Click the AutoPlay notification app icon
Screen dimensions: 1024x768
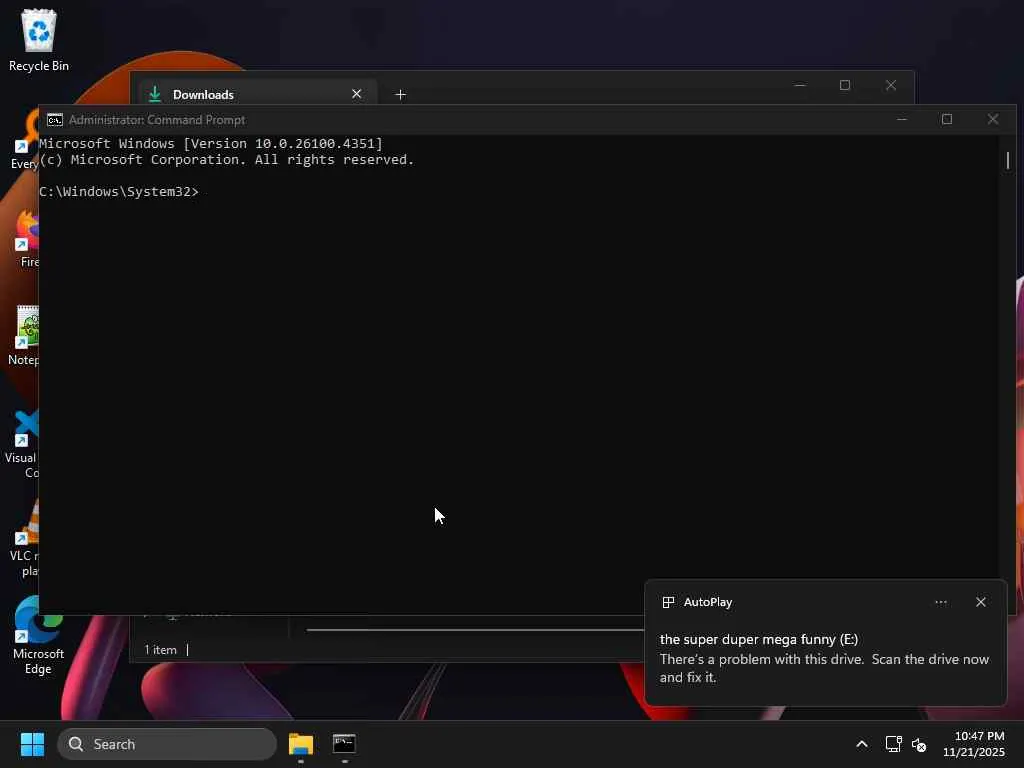pyautogui.click(x=668, y=602)
